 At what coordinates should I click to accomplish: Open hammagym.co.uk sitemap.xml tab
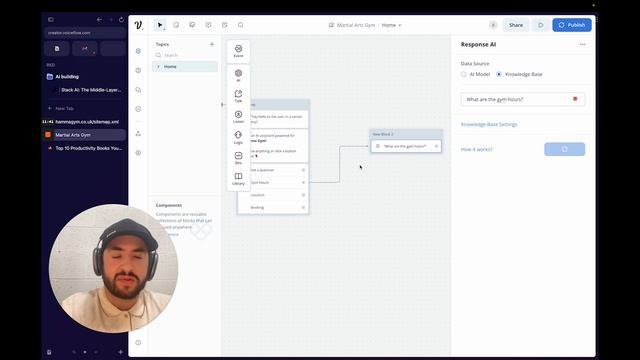(84, 122)
